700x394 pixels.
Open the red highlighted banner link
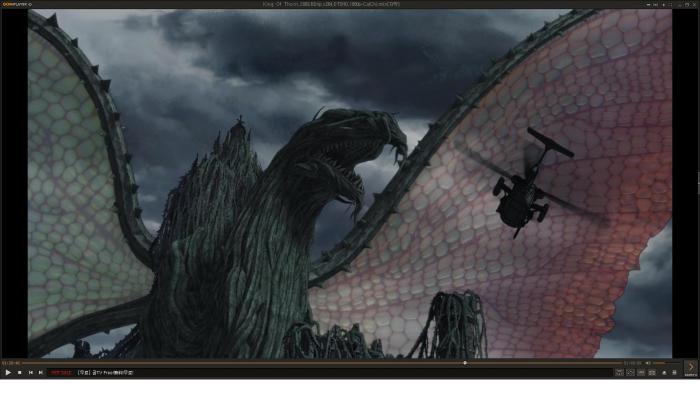pos(61,373)
